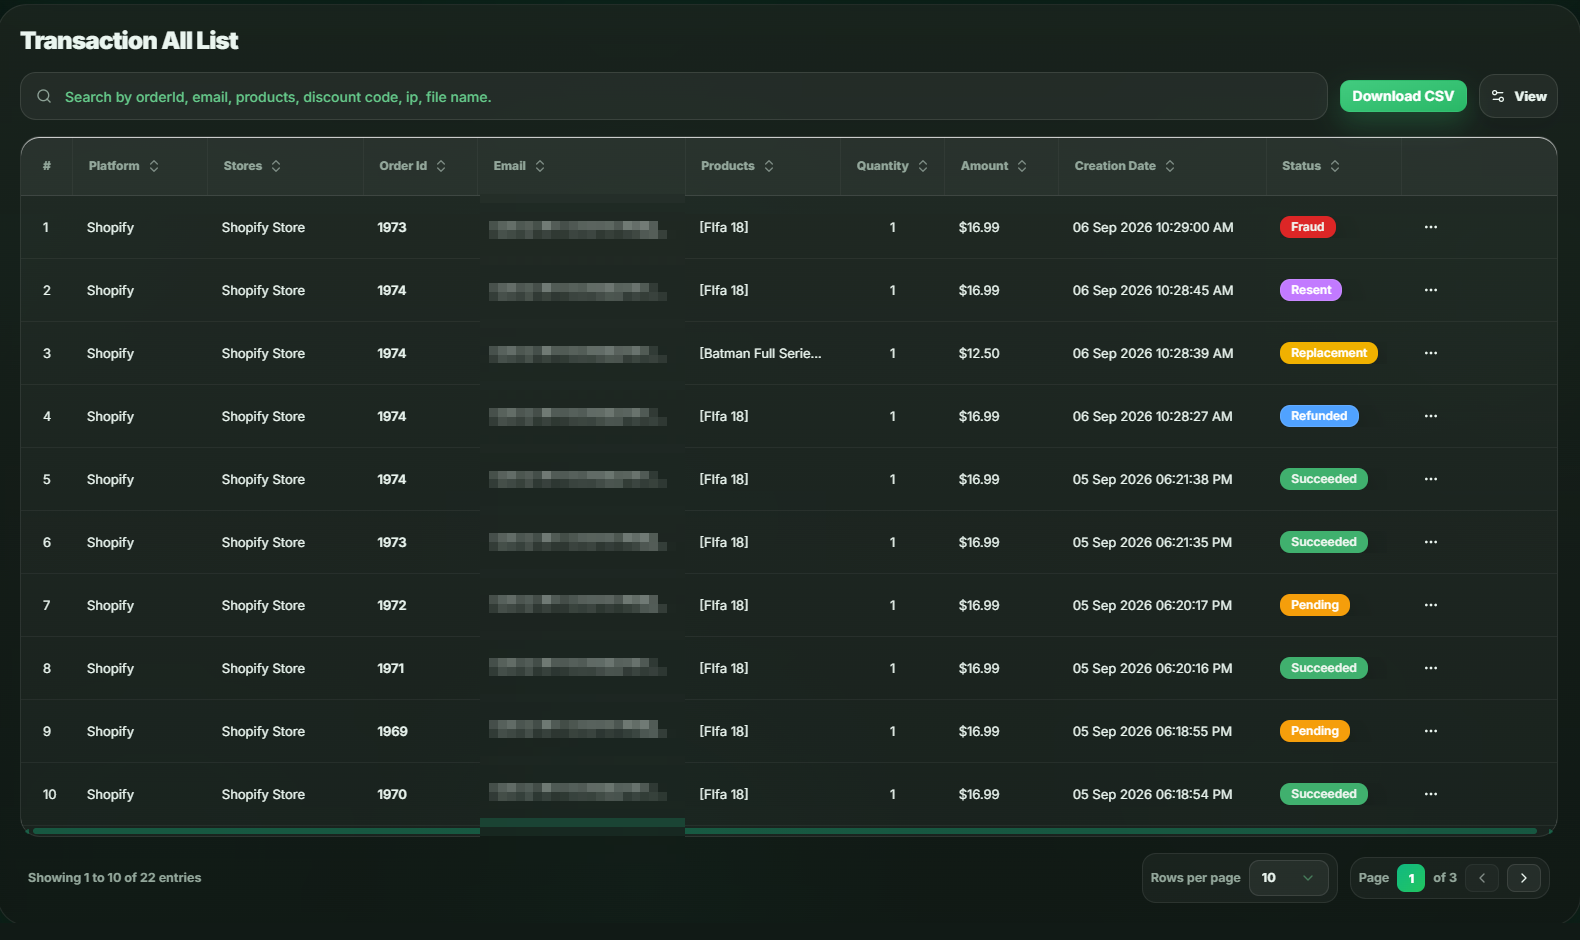Click the Transaction All List heading

point(129,40)
